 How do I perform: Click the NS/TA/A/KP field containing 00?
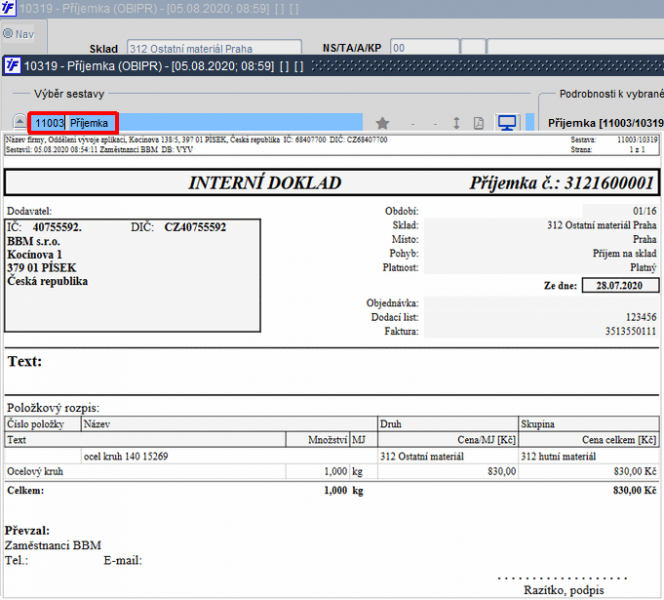click(425, 47)
